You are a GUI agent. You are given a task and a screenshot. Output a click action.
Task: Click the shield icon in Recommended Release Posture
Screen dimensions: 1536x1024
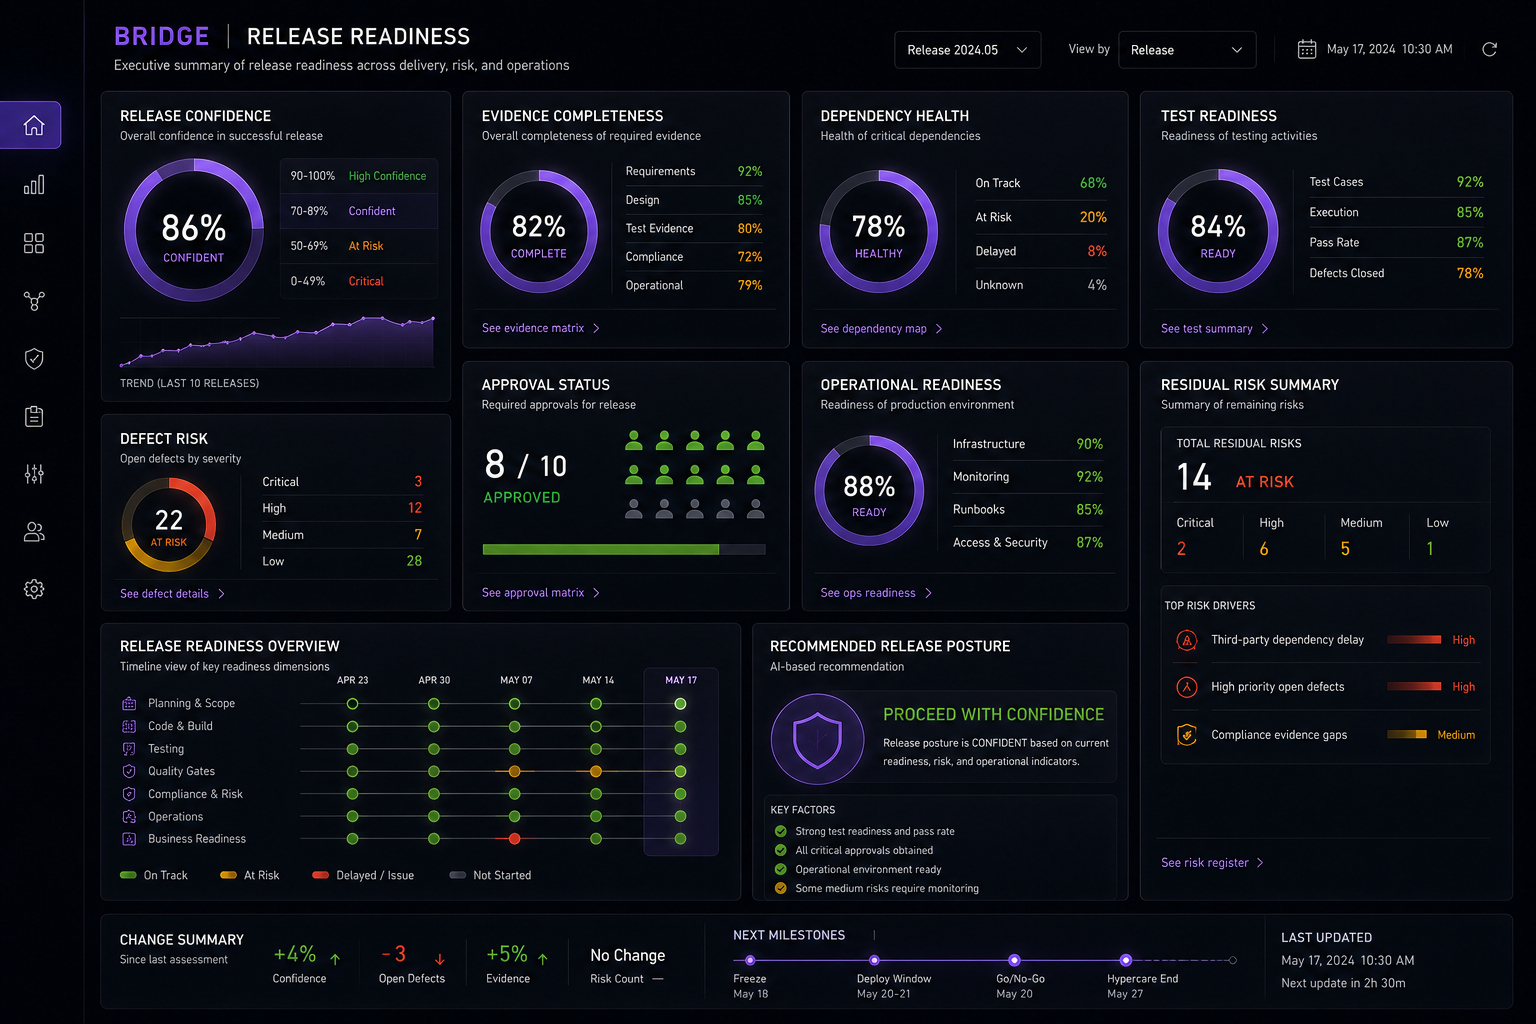tap(817, 740)
